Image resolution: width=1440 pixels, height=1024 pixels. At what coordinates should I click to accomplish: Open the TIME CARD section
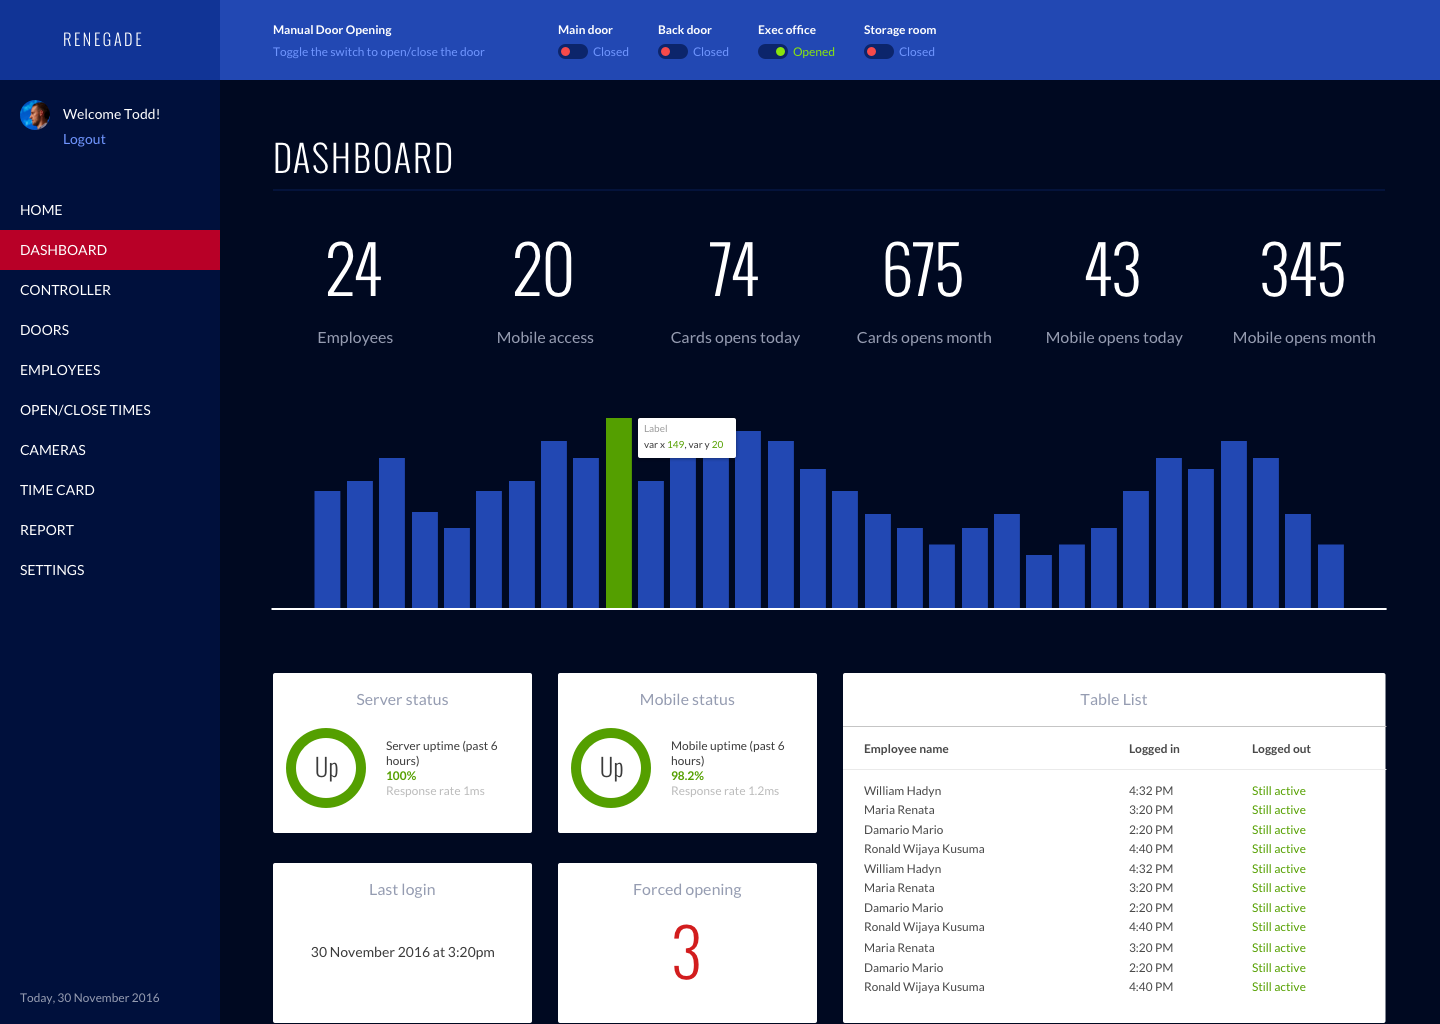click(57, 490)
